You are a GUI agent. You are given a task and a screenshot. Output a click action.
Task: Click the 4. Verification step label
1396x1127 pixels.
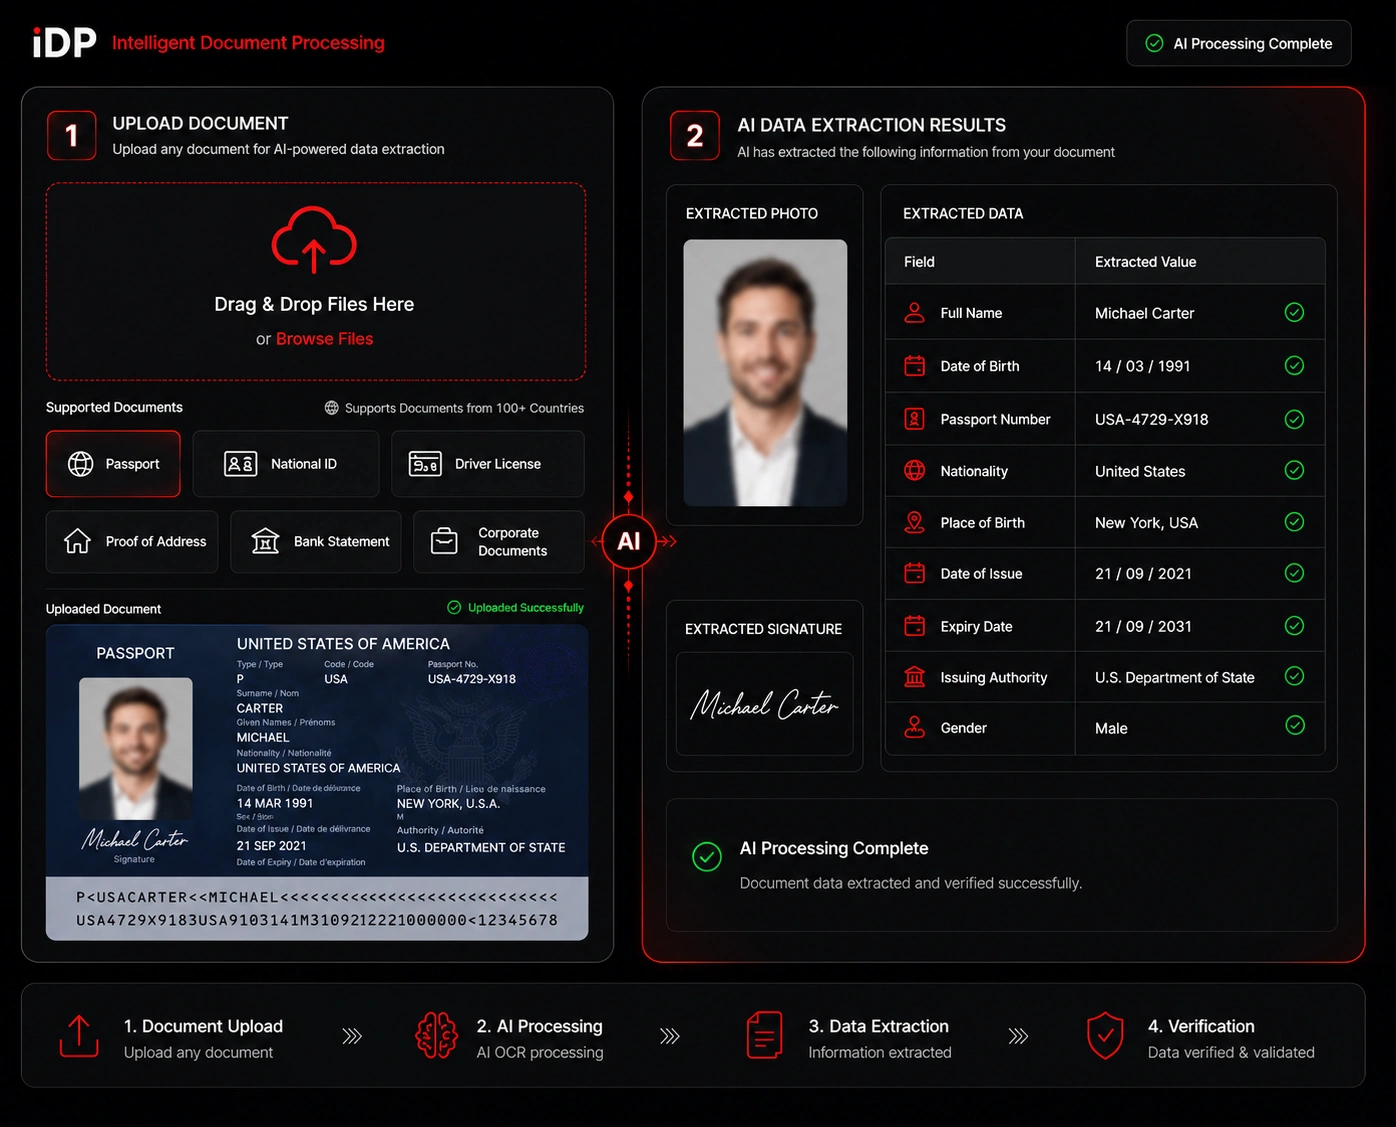coord(1201,1026)
